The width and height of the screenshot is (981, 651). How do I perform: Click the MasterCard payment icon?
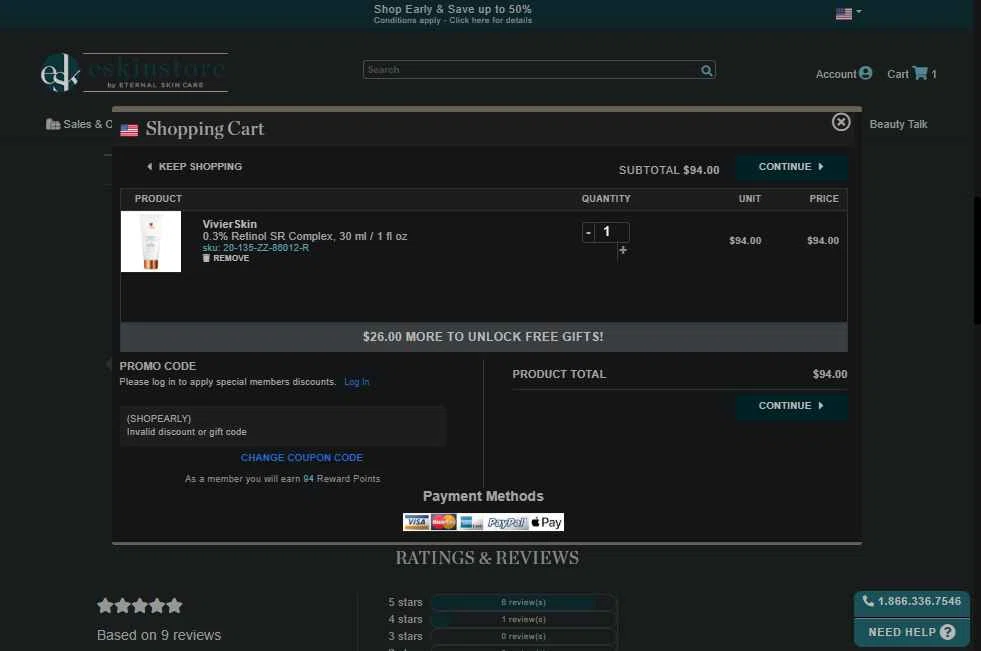(444, 522)
